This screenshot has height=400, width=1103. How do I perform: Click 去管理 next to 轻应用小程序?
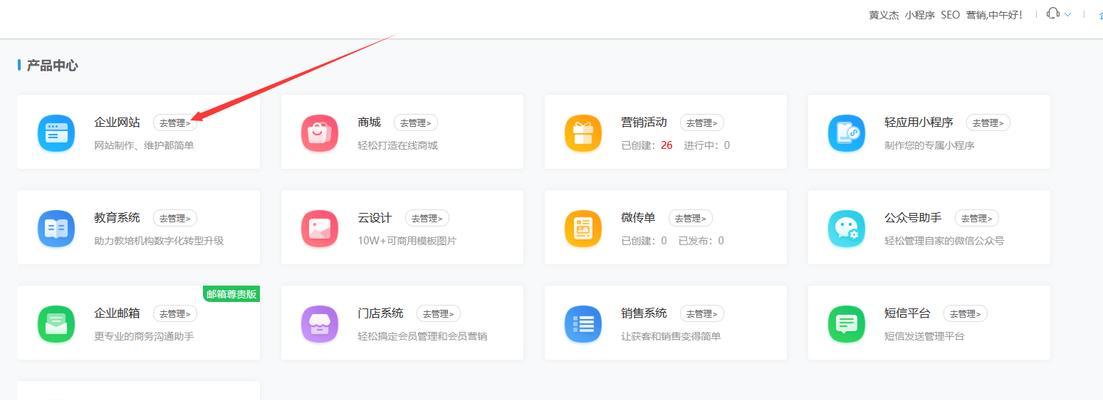tap(988, 123)
